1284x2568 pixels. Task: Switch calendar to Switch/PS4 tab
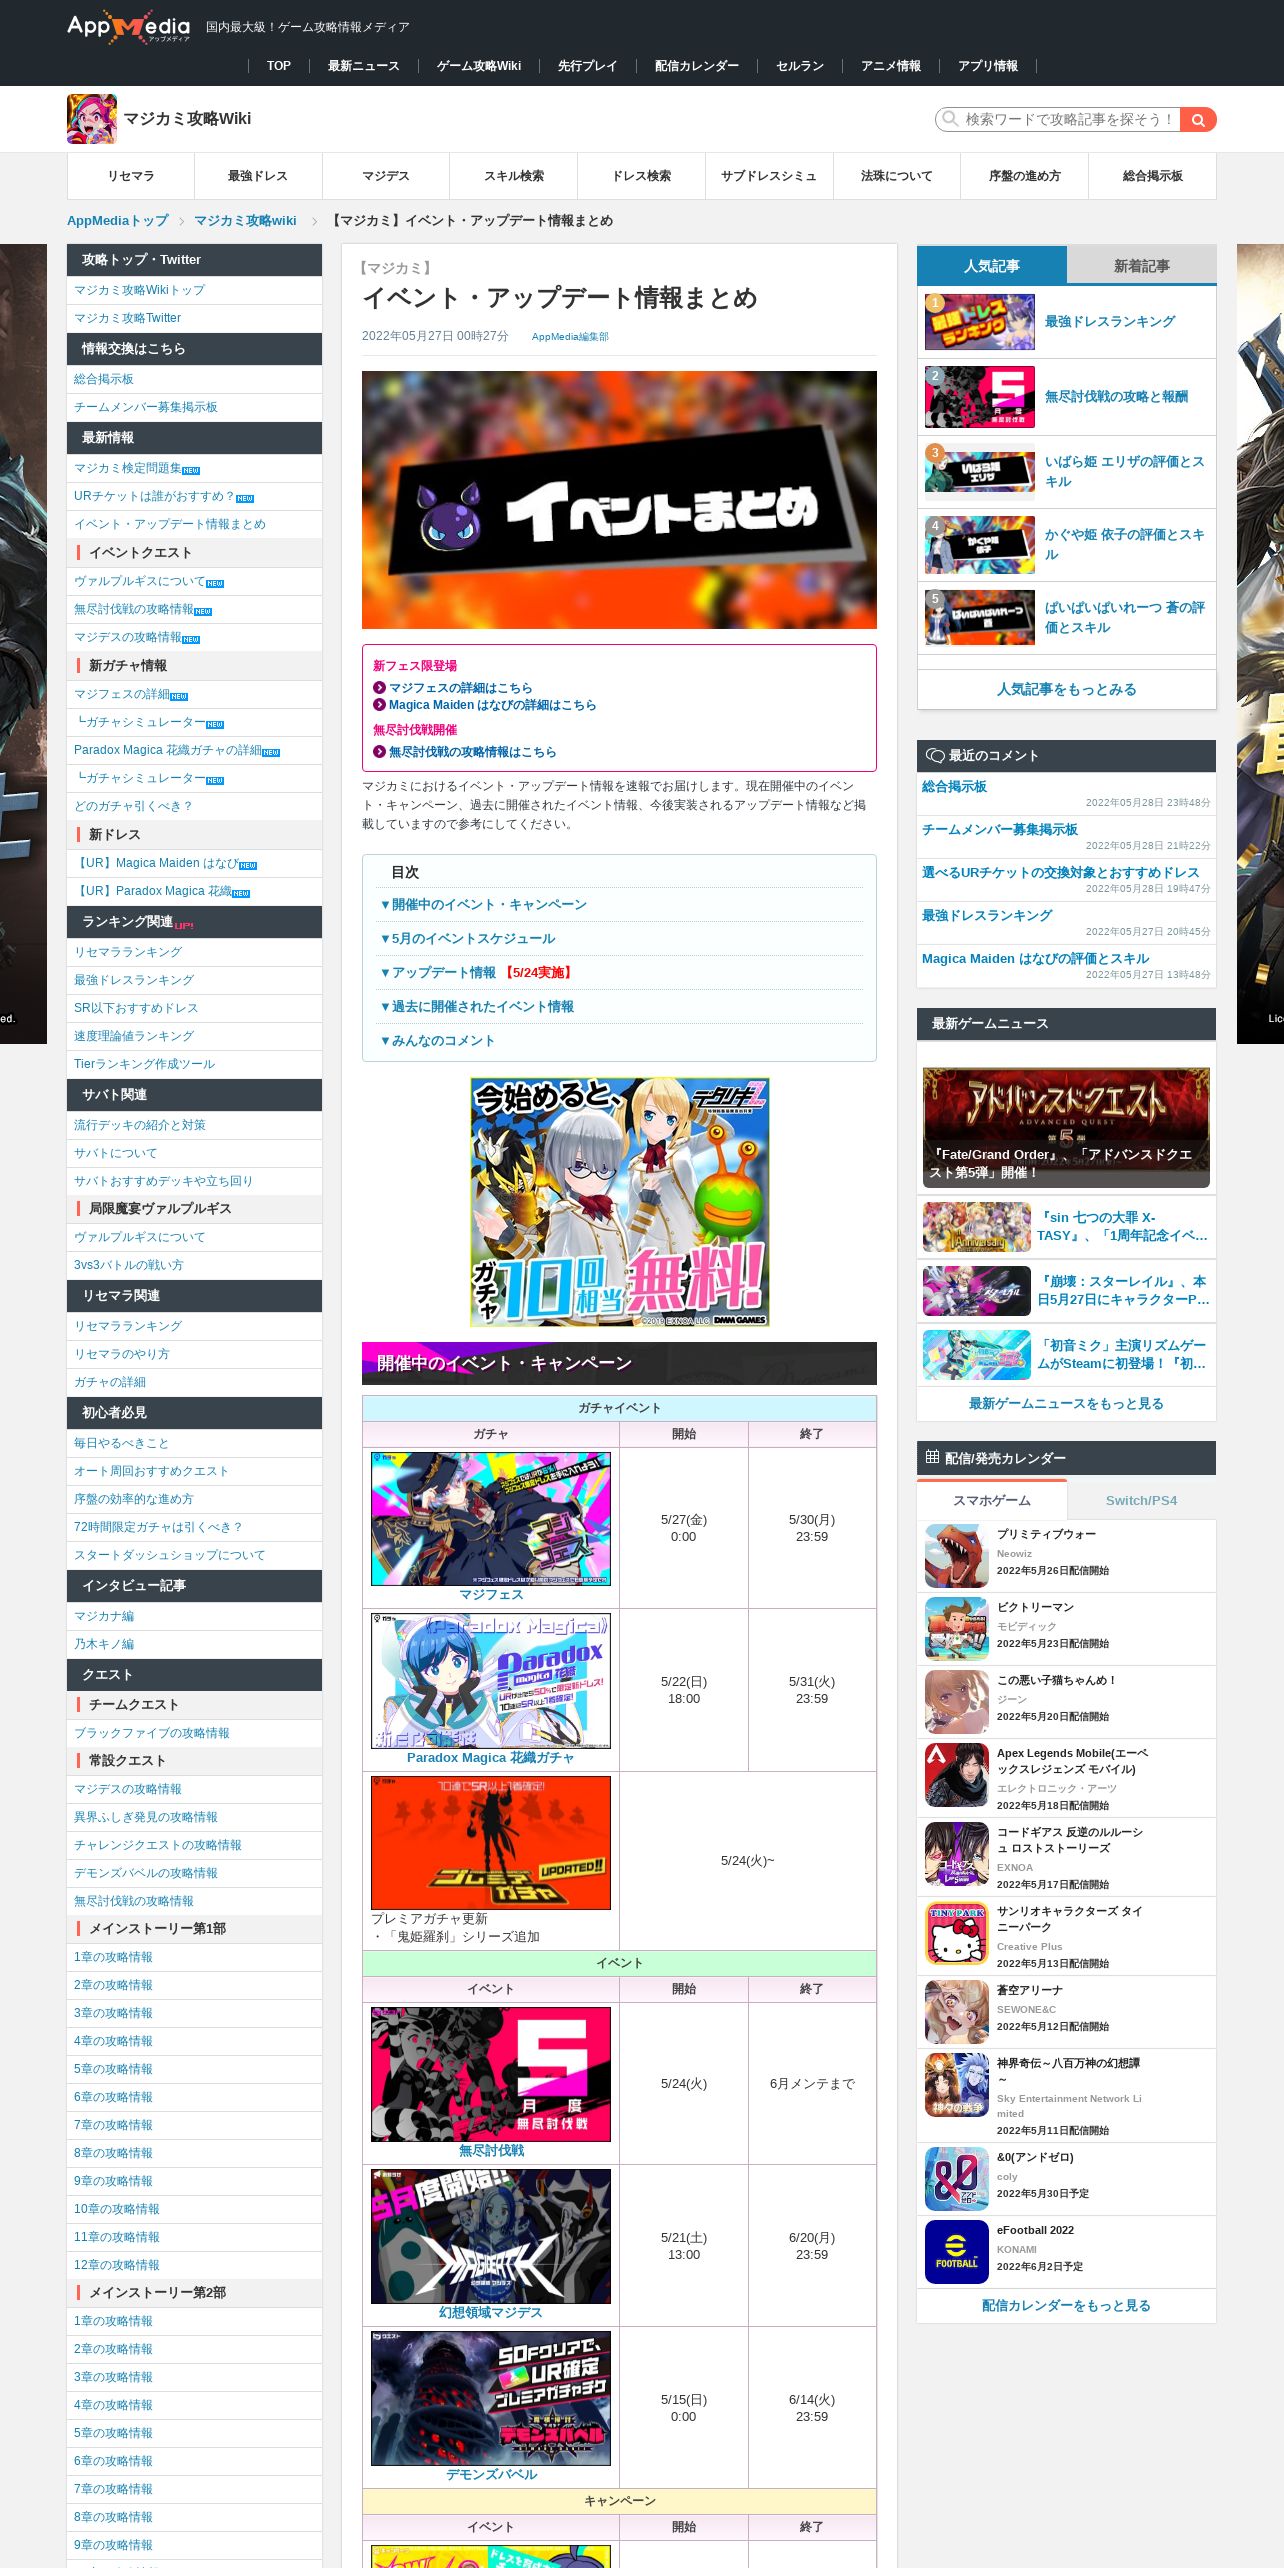click(x=1141, y=1501)
